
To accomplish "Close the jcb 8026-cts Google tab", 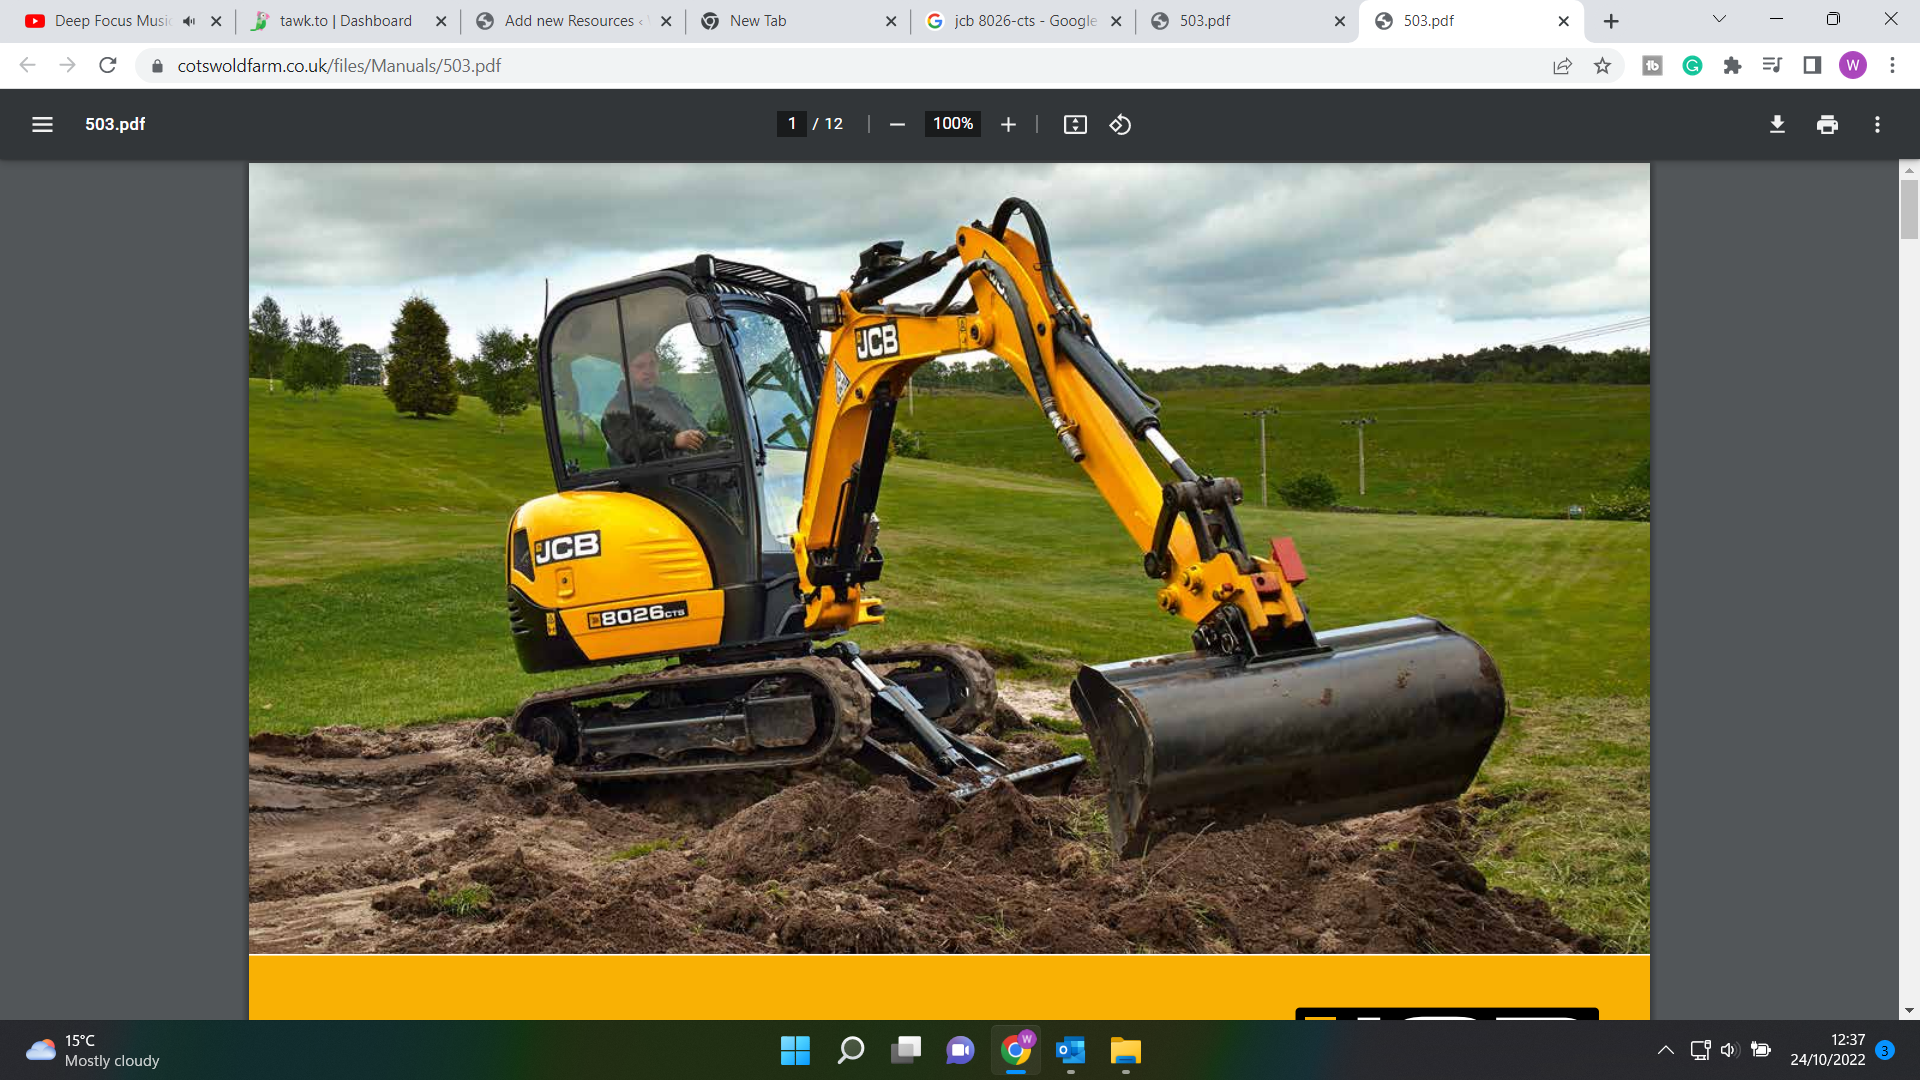I will (1116, 21).
